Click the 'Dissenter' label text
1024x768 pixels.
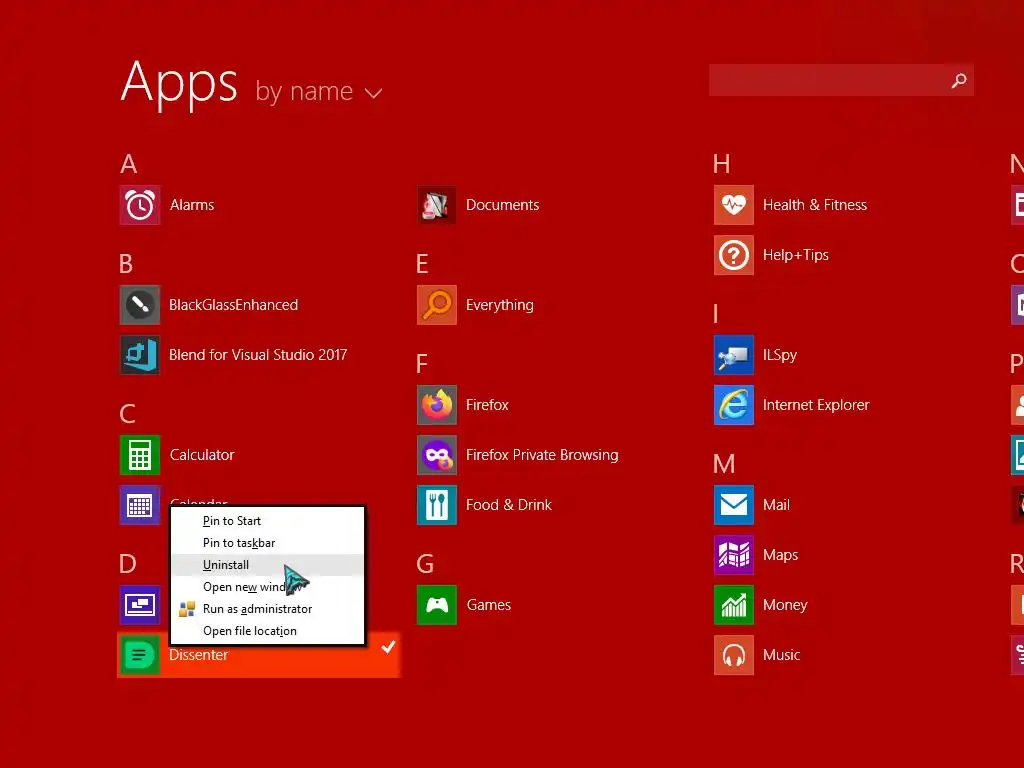pyautogui.click(x=199, y=655)
